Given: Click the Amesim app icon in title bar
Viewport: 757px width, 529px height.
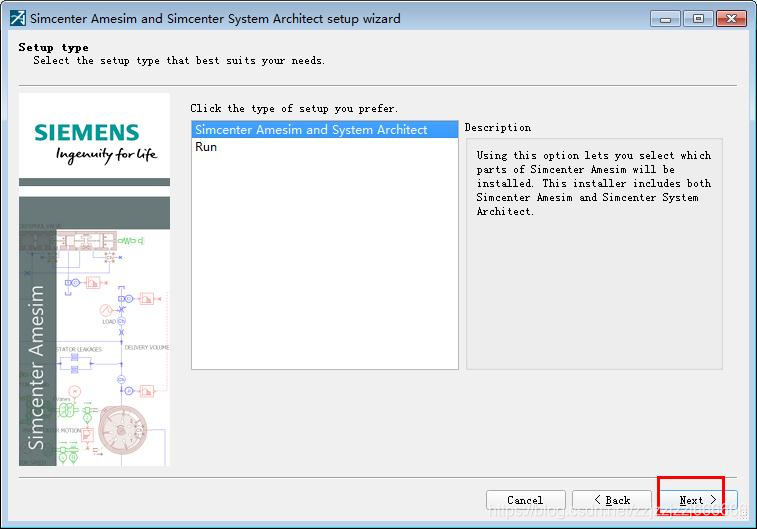Looking at the screenshot, I should (x=18, y=18).
